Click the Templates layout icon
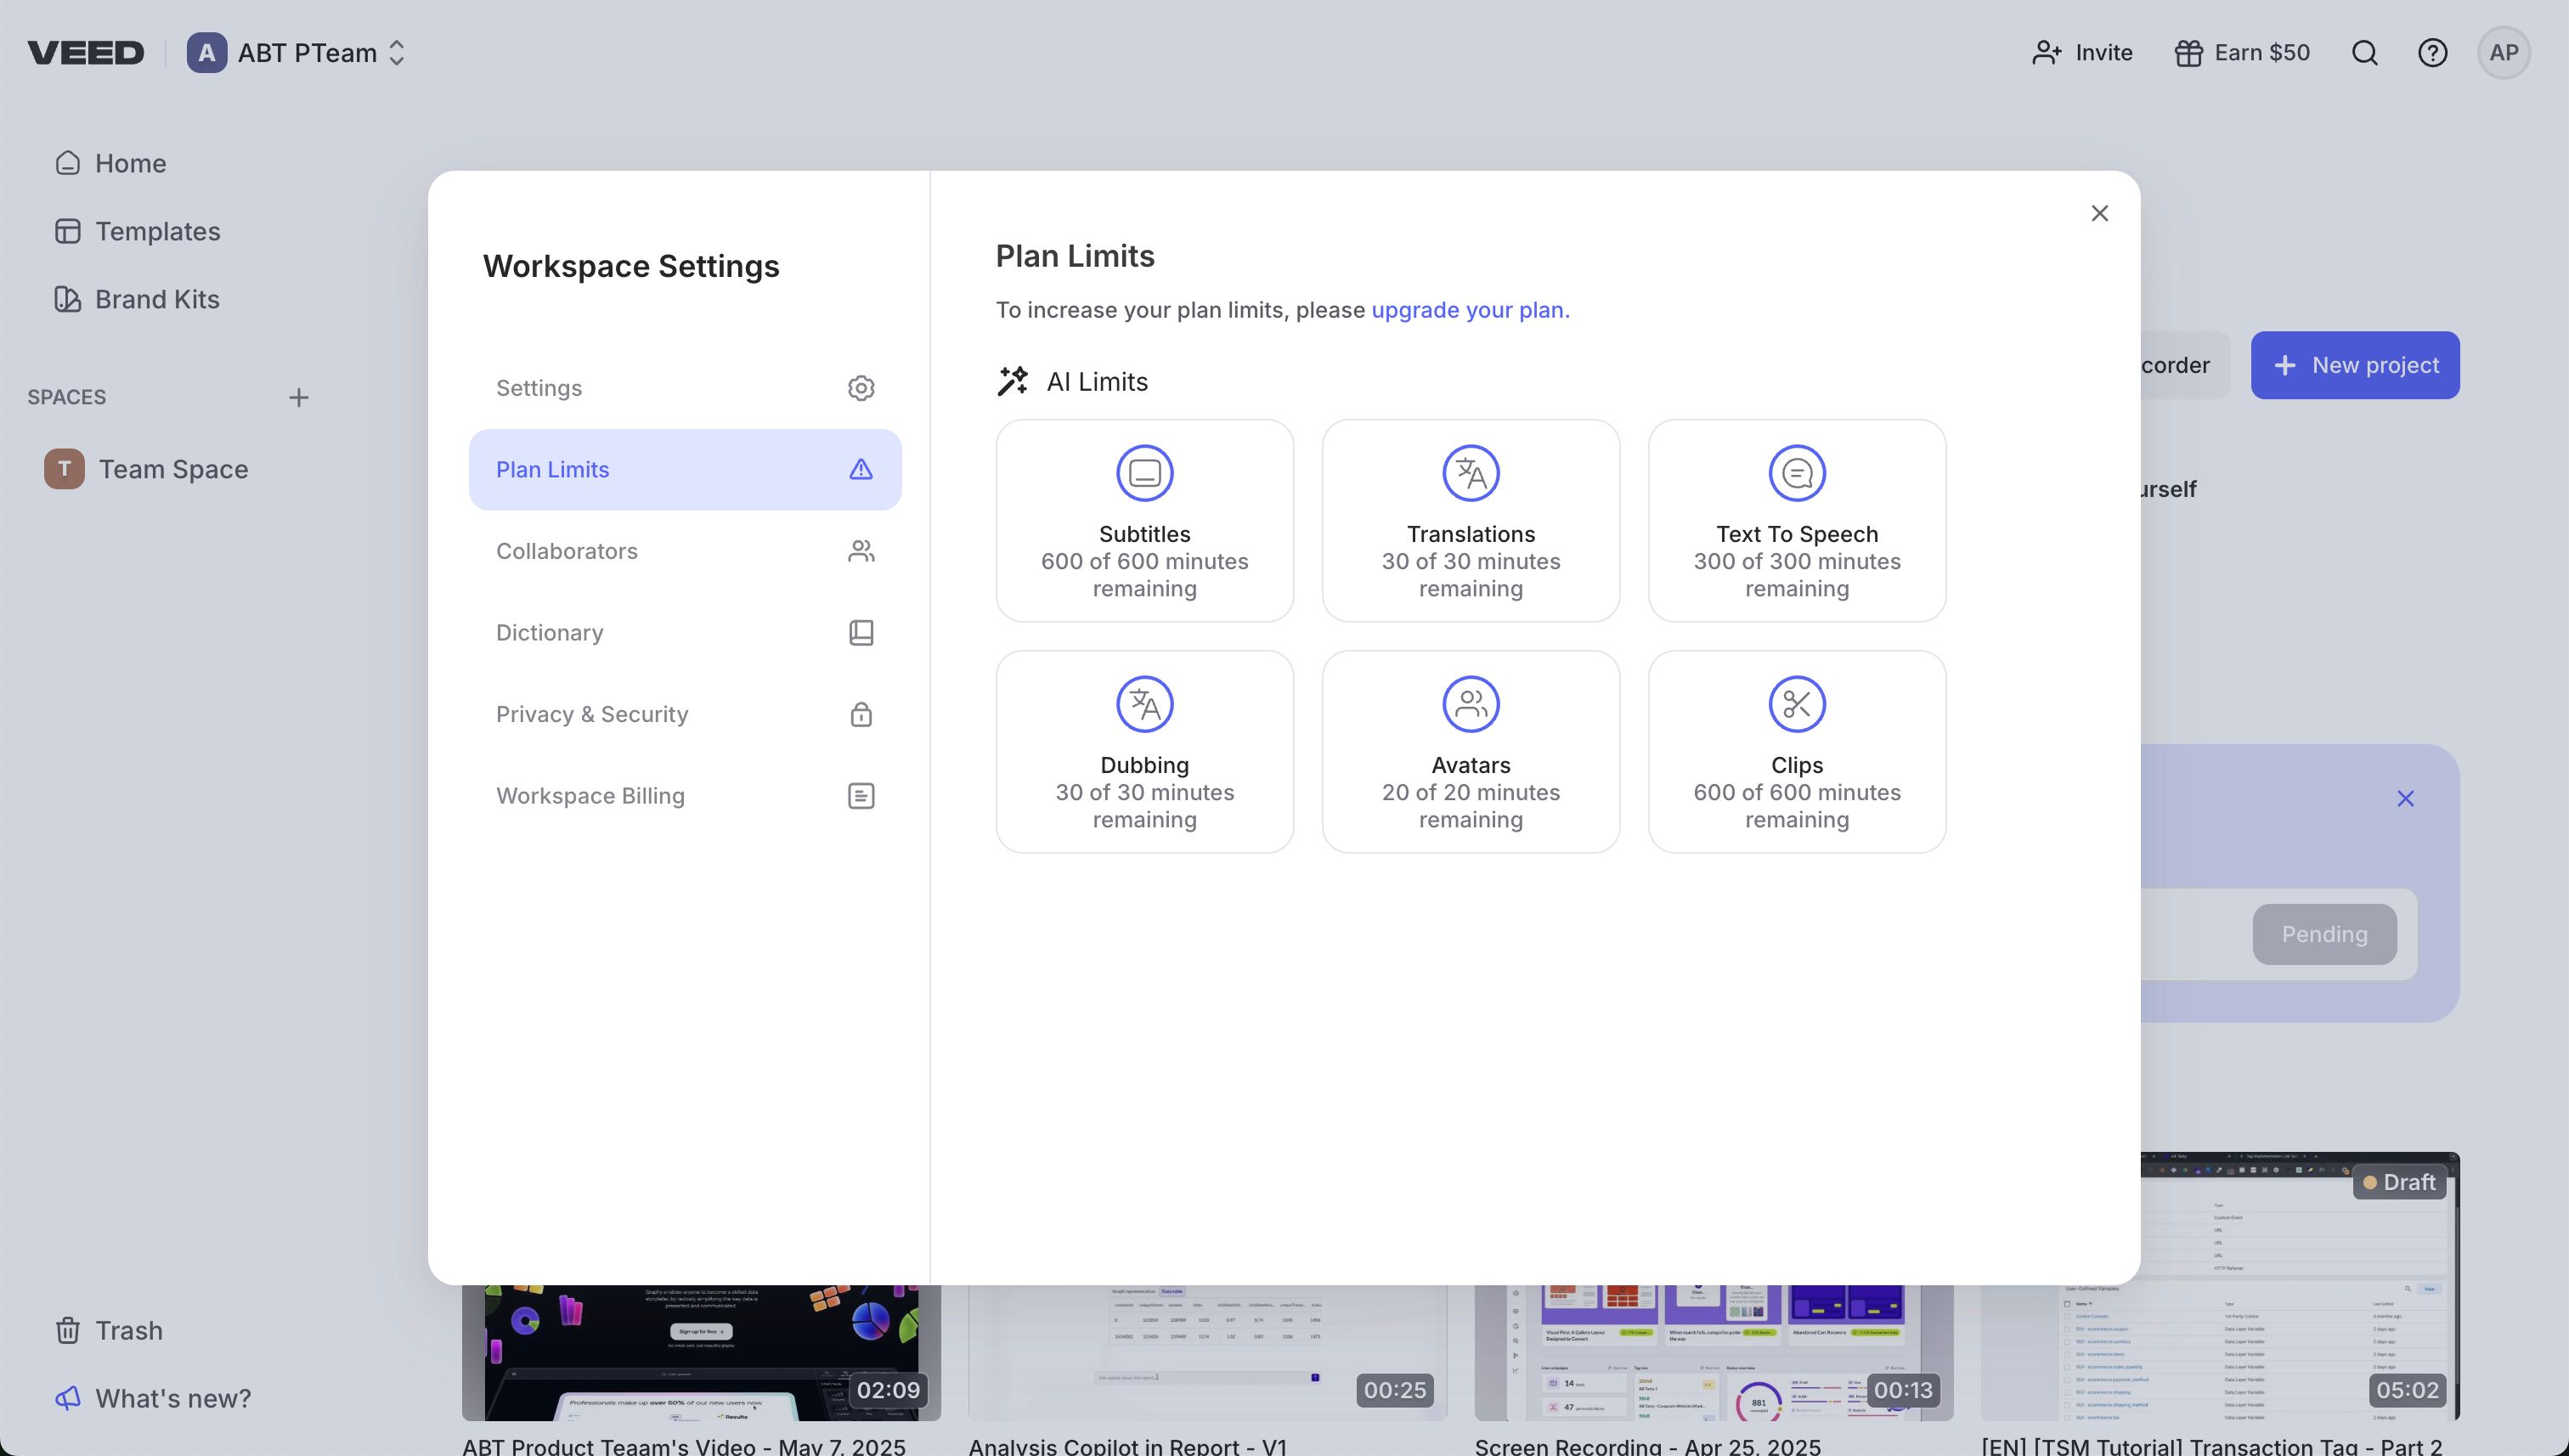Viewport: 2569px width, 1456px height. pyautogui.click(x=68, y=231)
